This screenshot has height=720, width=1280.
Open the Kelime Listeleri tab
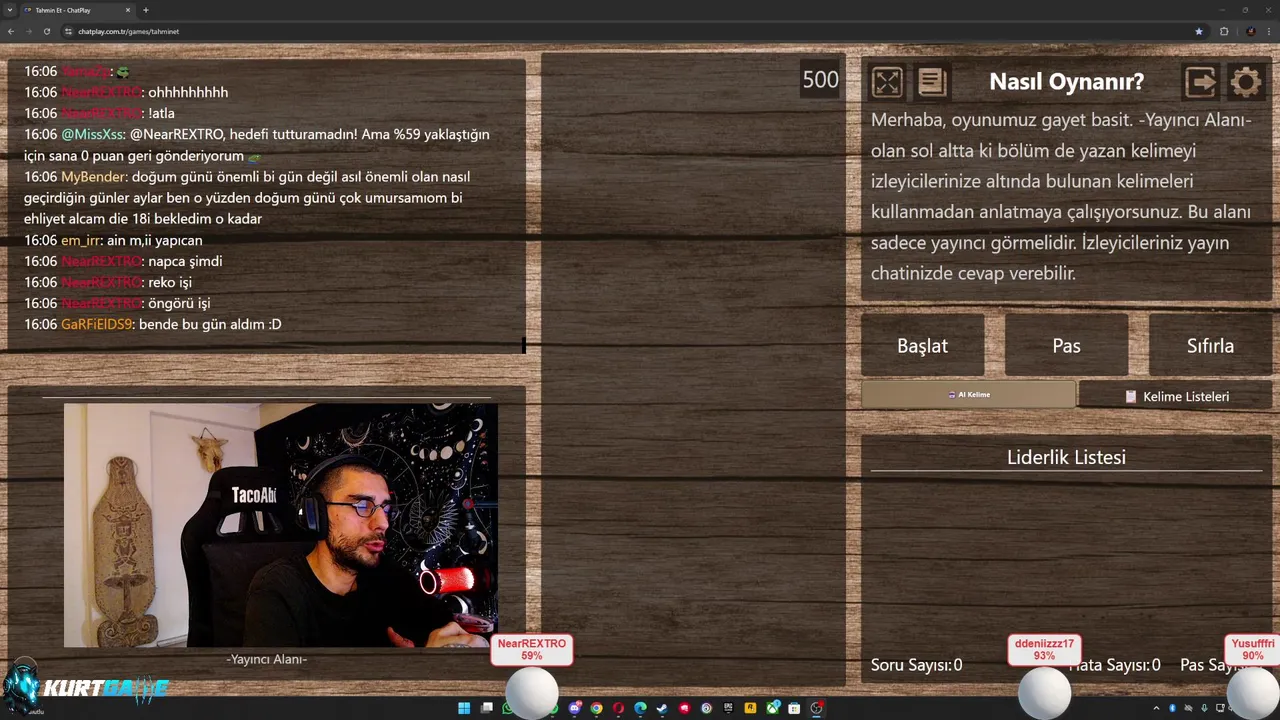pos(1176,396)
